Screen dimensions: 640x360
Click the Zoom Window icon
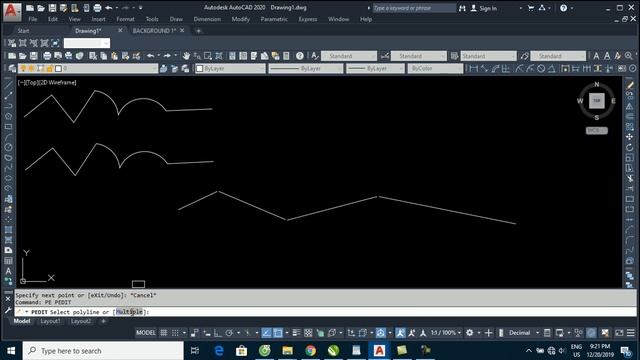coord(208,56)
